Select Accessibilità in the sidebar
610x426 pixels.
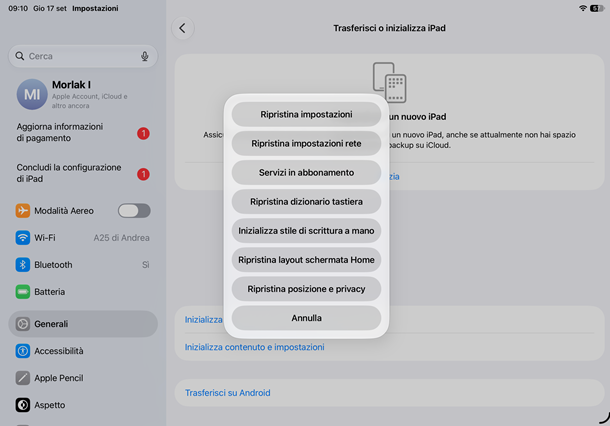[x=83, y=351]
